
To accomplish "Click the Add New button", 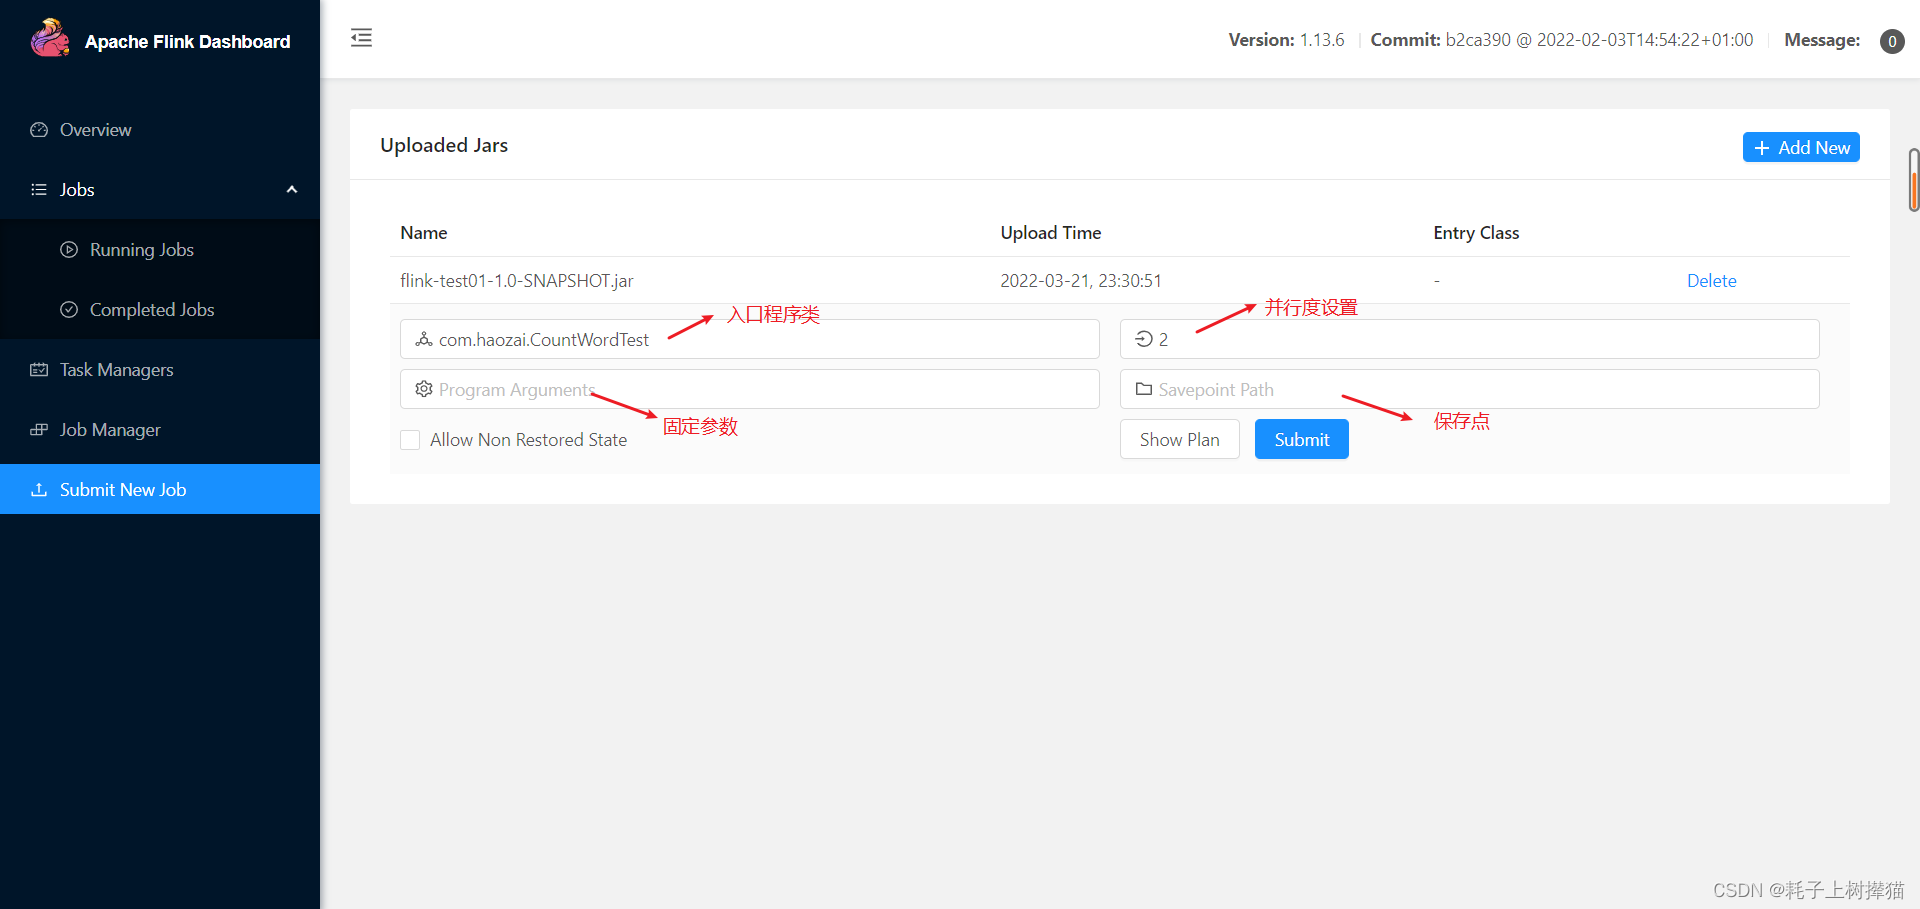I will (x=1801, y=147).
